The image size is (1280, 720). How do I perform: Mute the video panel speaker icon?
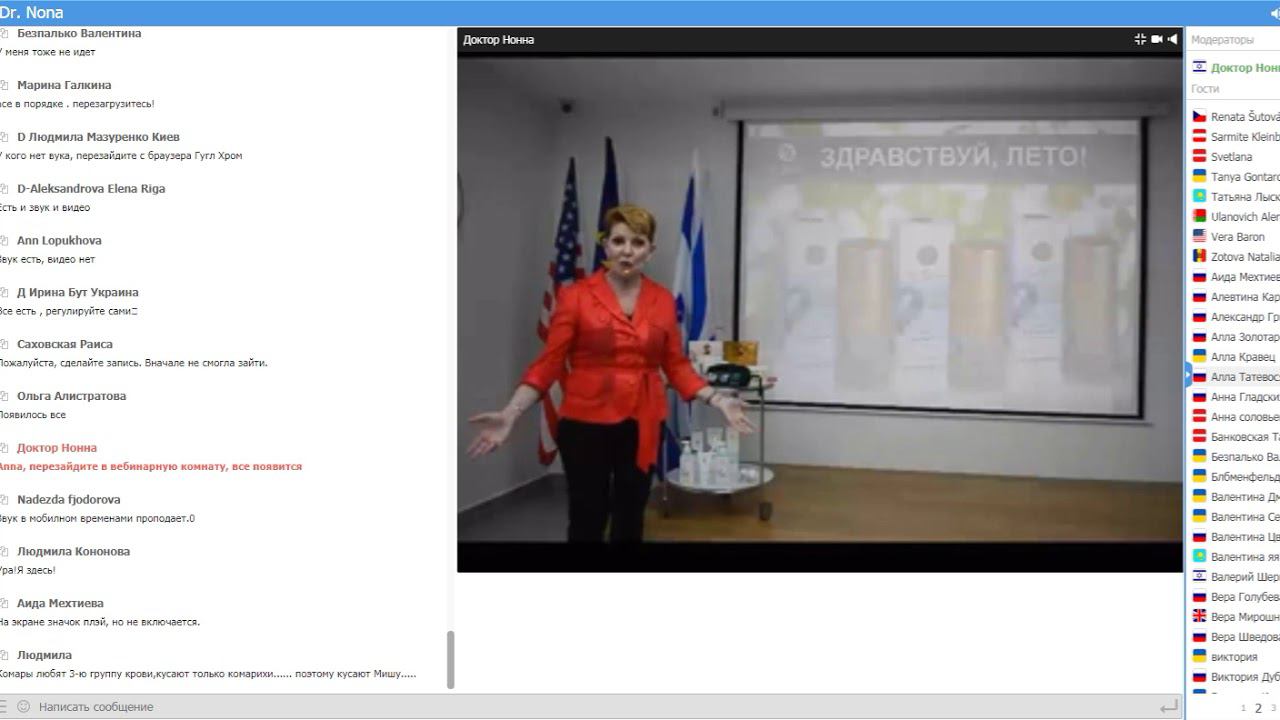coord(1173,39)
